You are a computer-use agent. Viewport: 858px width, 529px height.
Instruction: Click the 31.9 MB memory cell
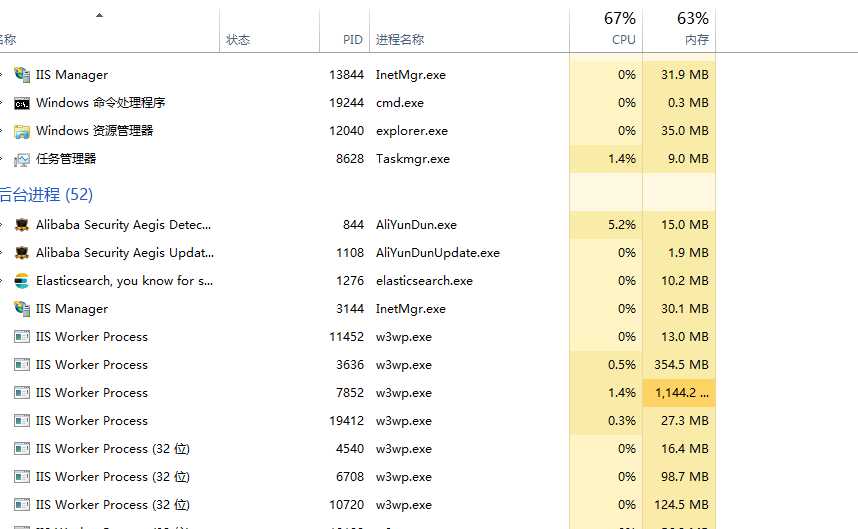click(685, 75)
